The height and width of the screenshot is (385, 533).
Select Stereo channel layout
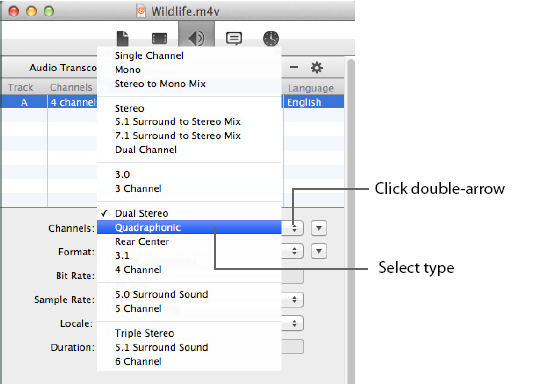coord(189,108)
